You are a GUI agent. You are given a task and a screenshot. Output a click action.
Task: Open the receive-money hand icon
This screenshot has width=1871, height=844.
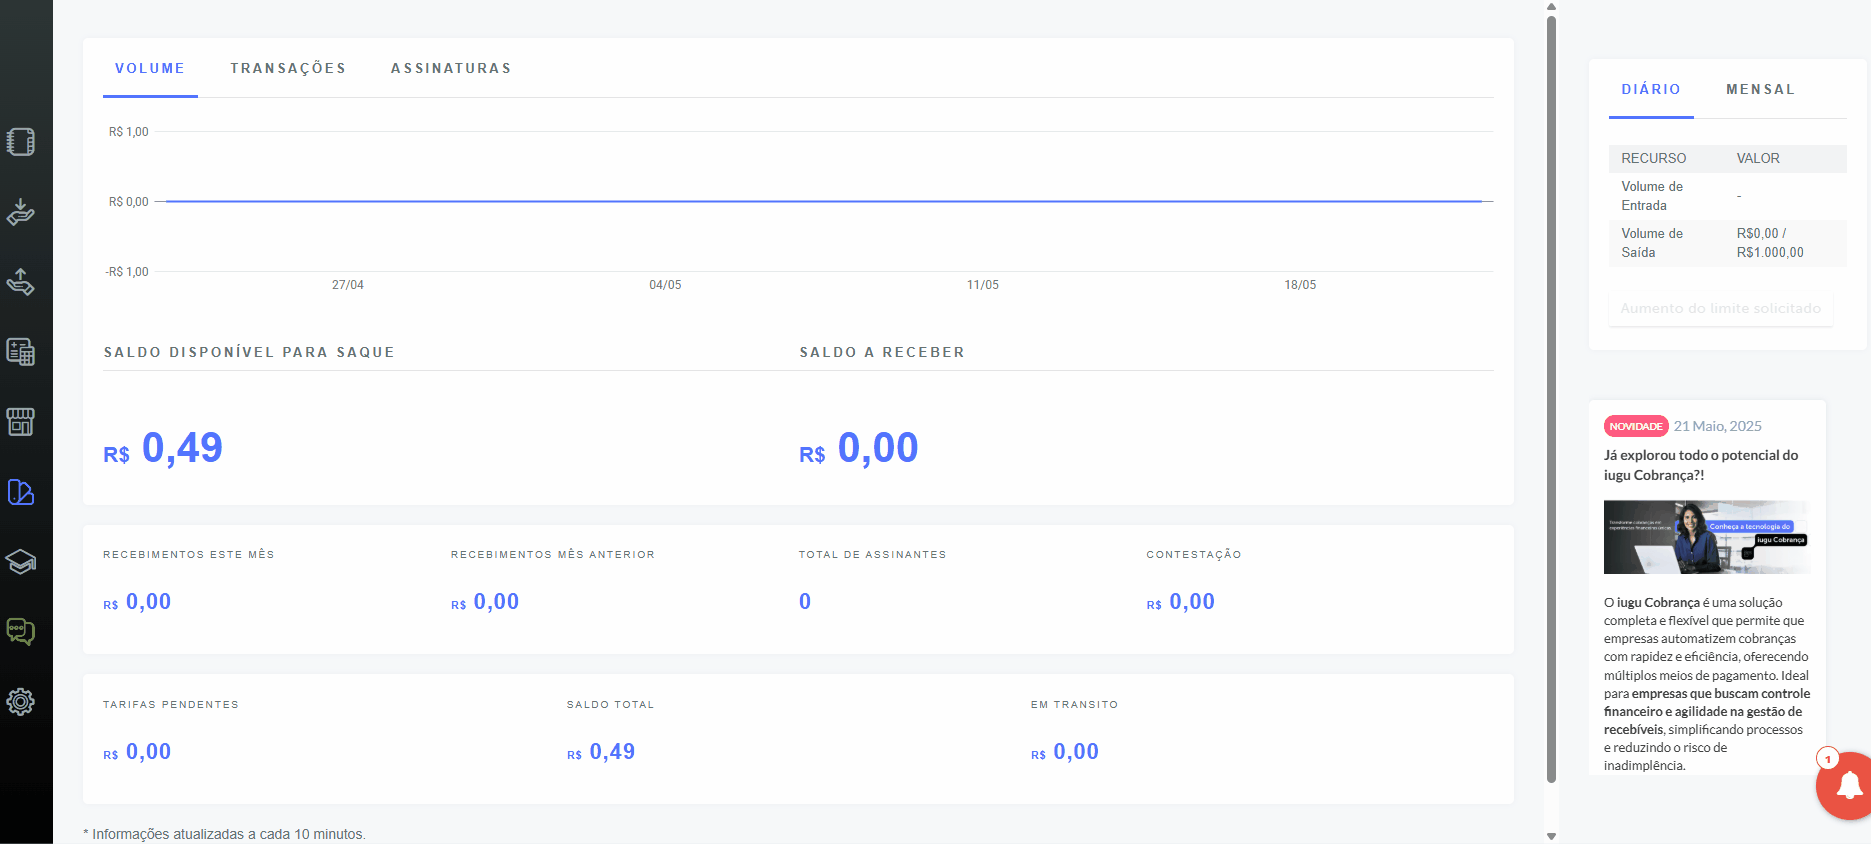pos(21,212)
